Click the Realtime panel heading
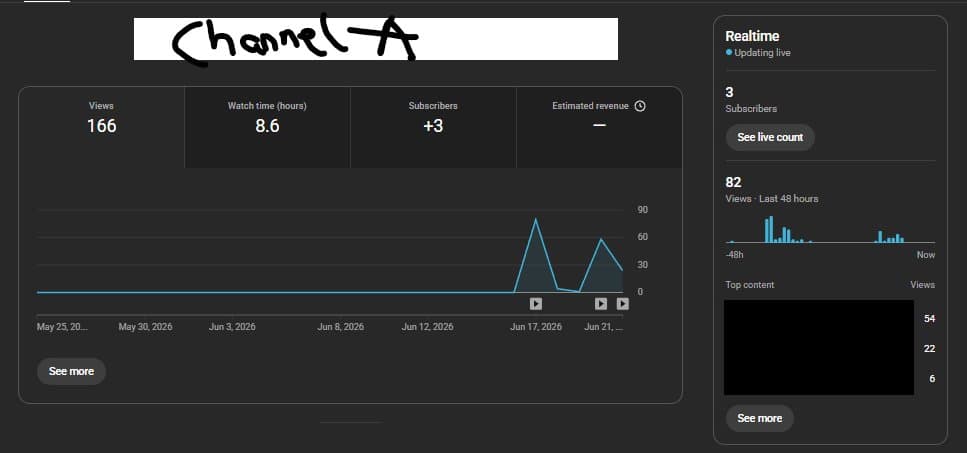The image size is (967, 453). [x=752, y=36]
